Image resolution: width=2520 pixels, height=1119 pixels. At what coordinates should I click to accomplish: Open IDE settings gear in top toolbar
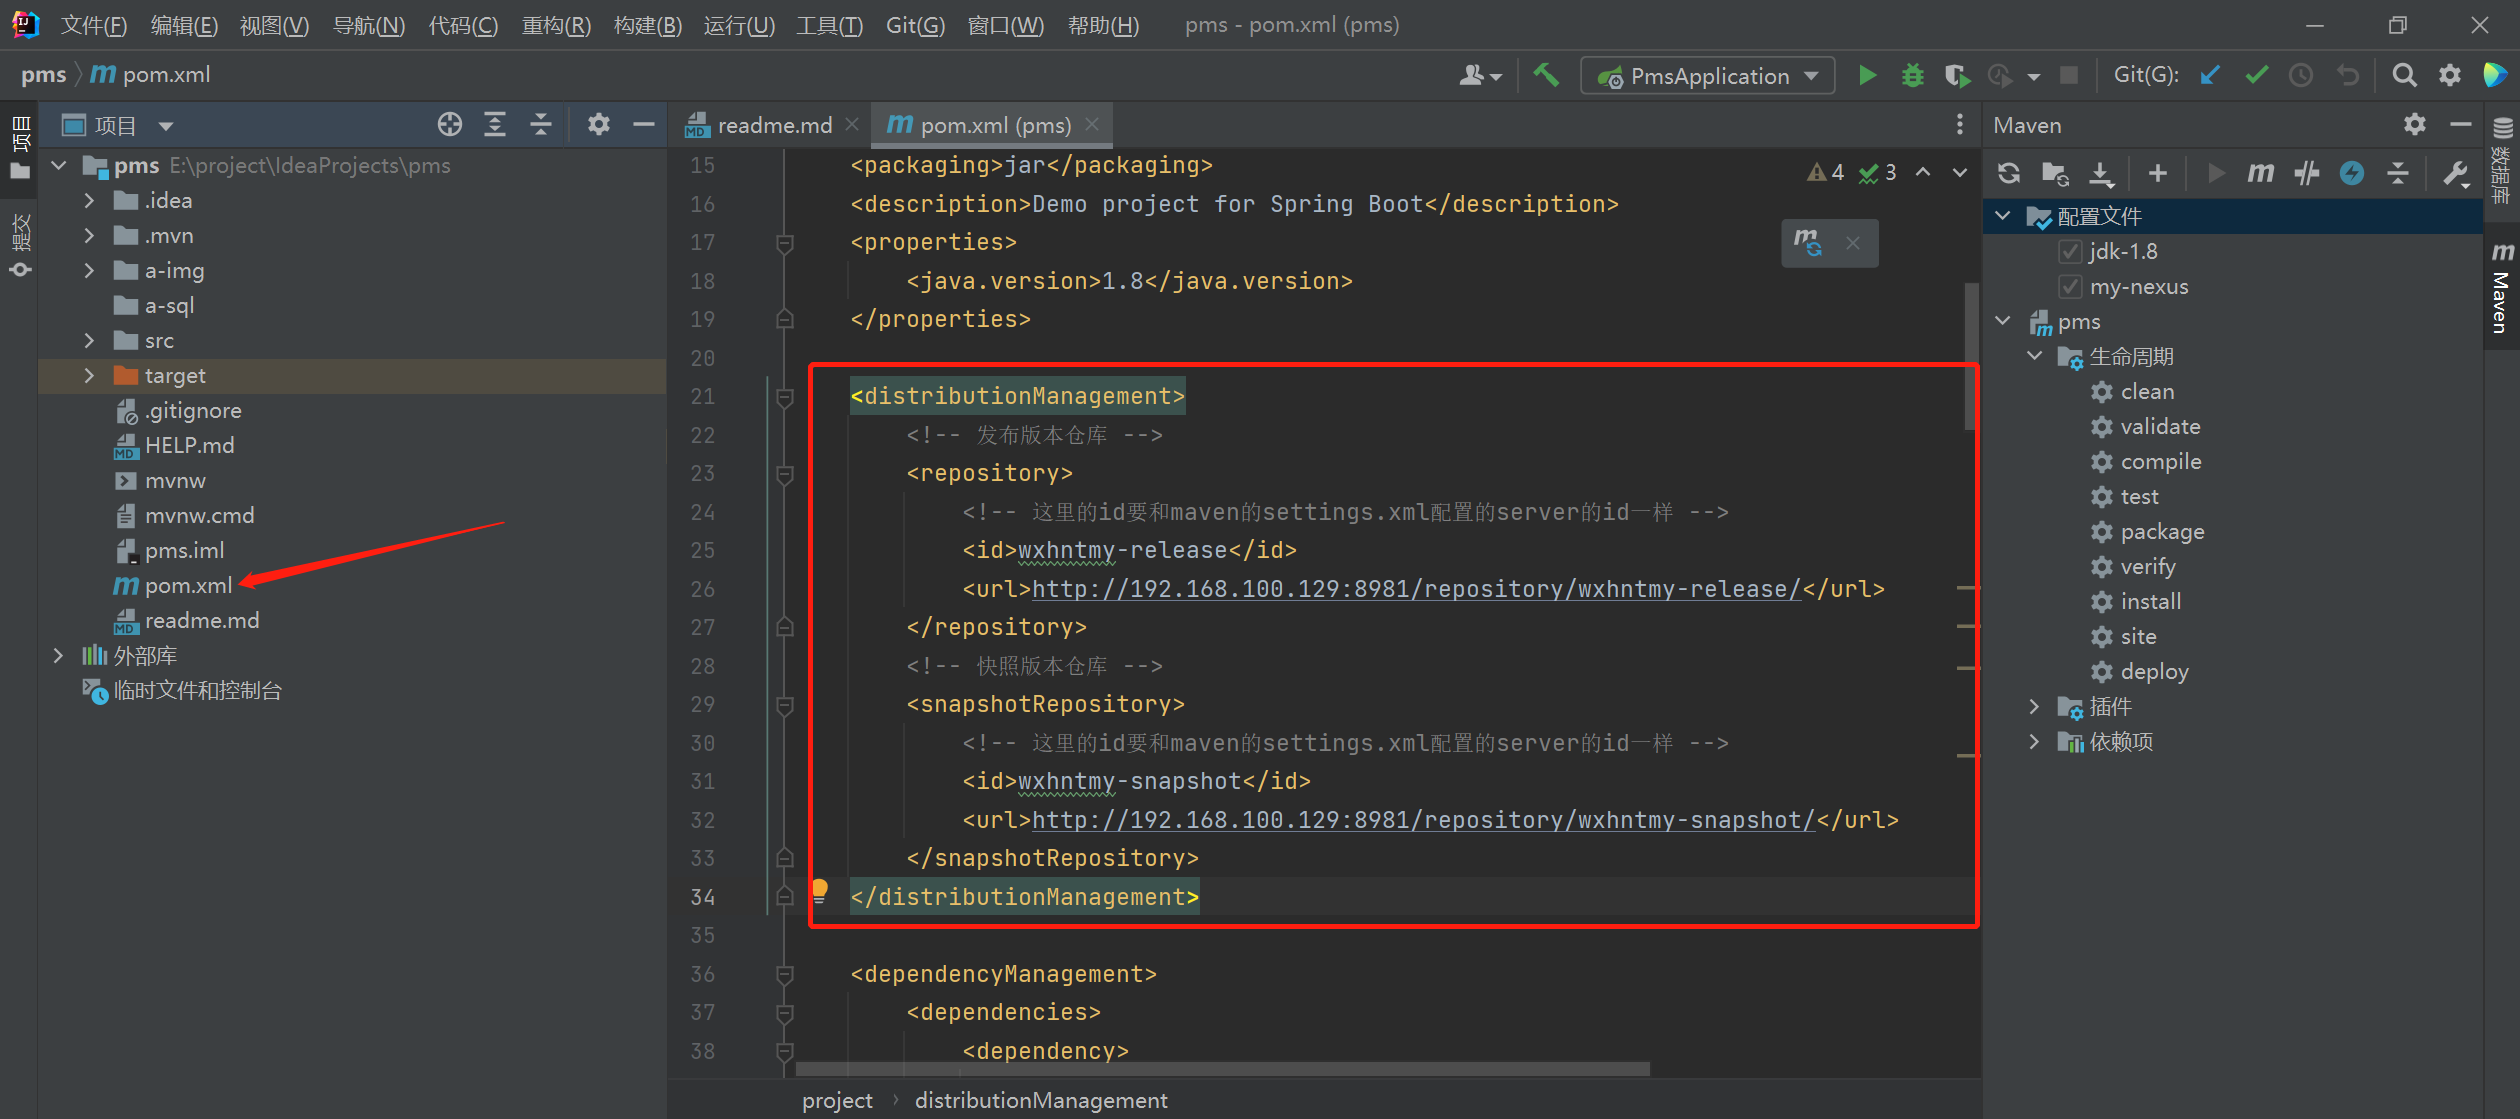(x=2449, y=76)
